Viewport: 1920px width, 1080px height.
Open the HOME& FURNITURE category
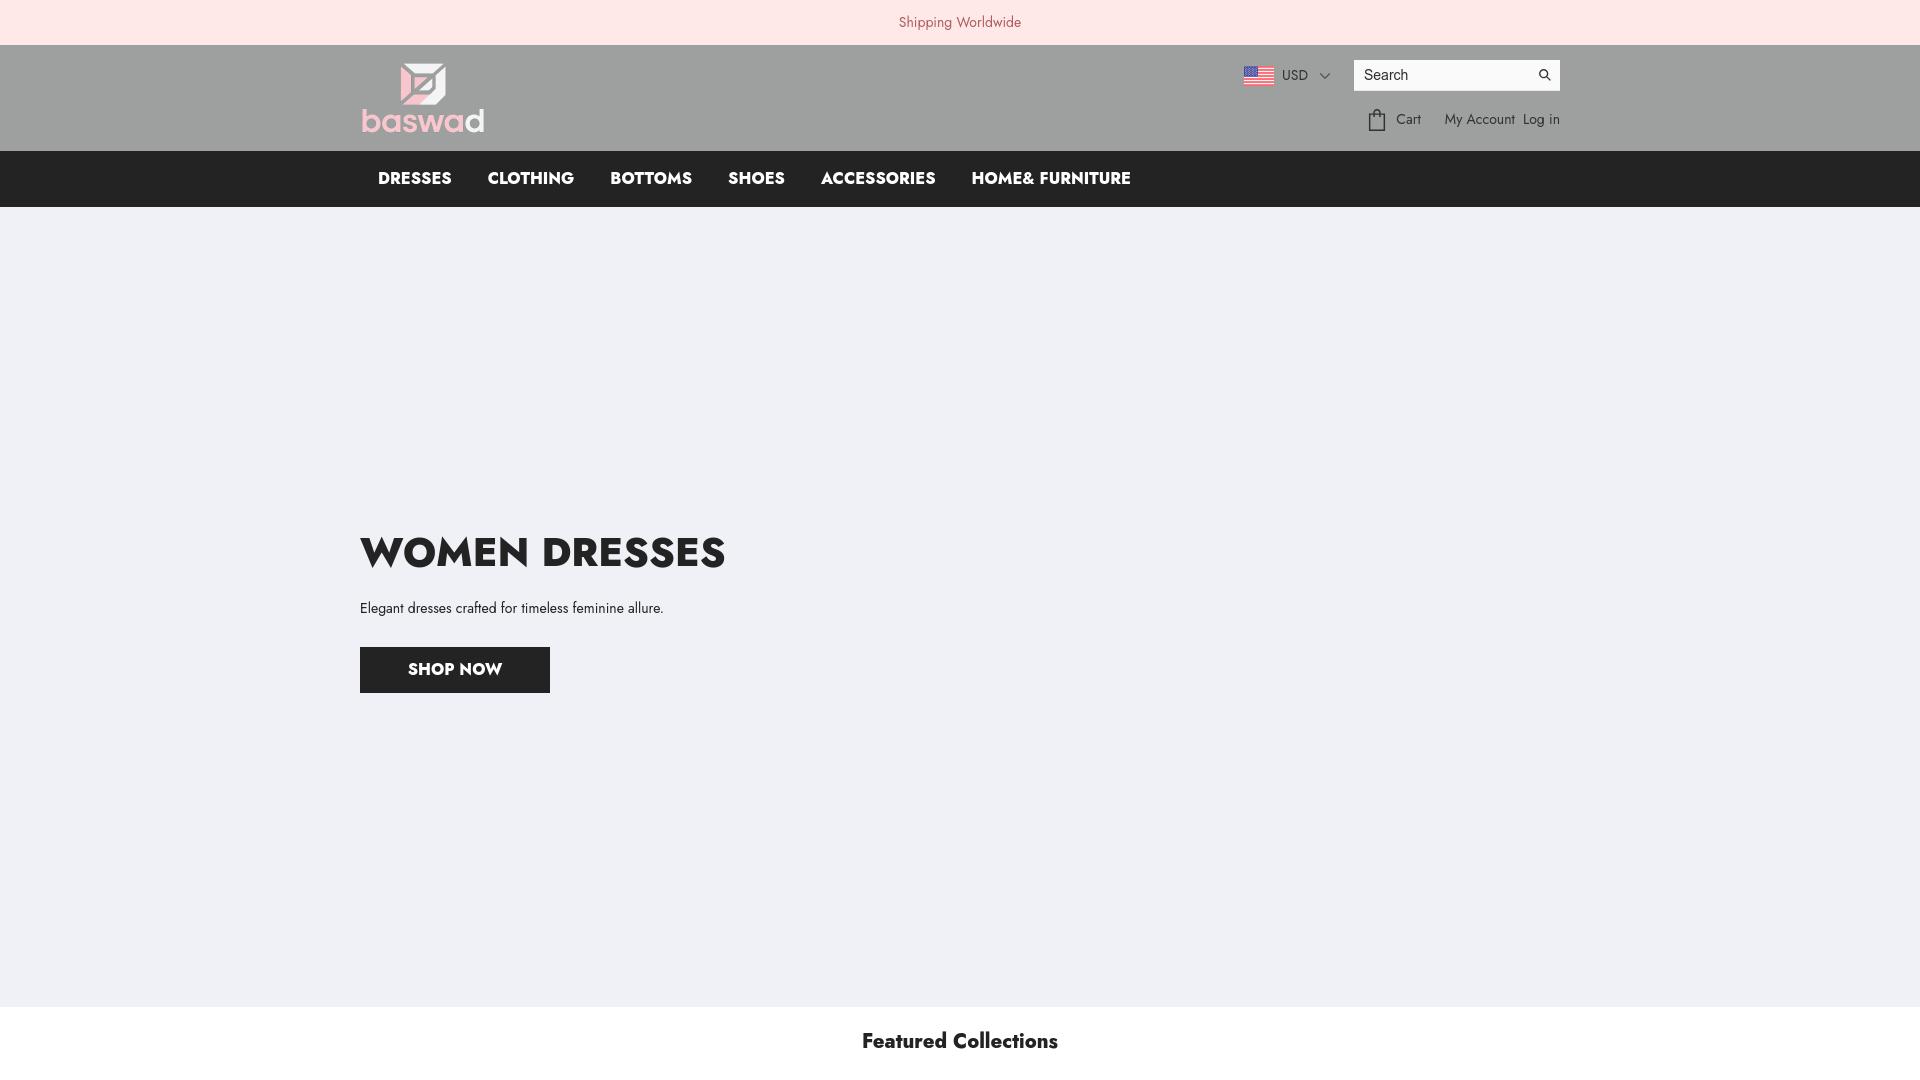(1050, 178)
